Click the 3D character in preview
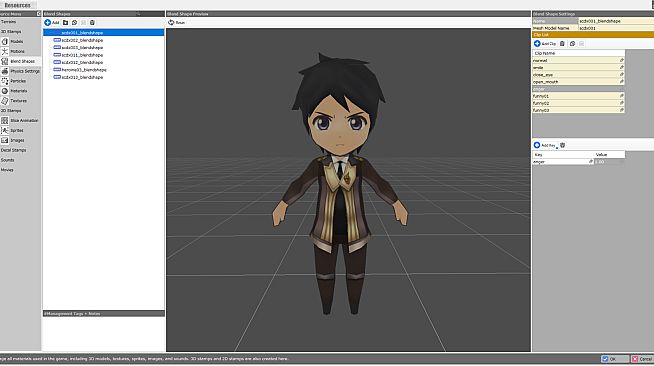Screen dimensions: 654x366 (x=340, y=183)
